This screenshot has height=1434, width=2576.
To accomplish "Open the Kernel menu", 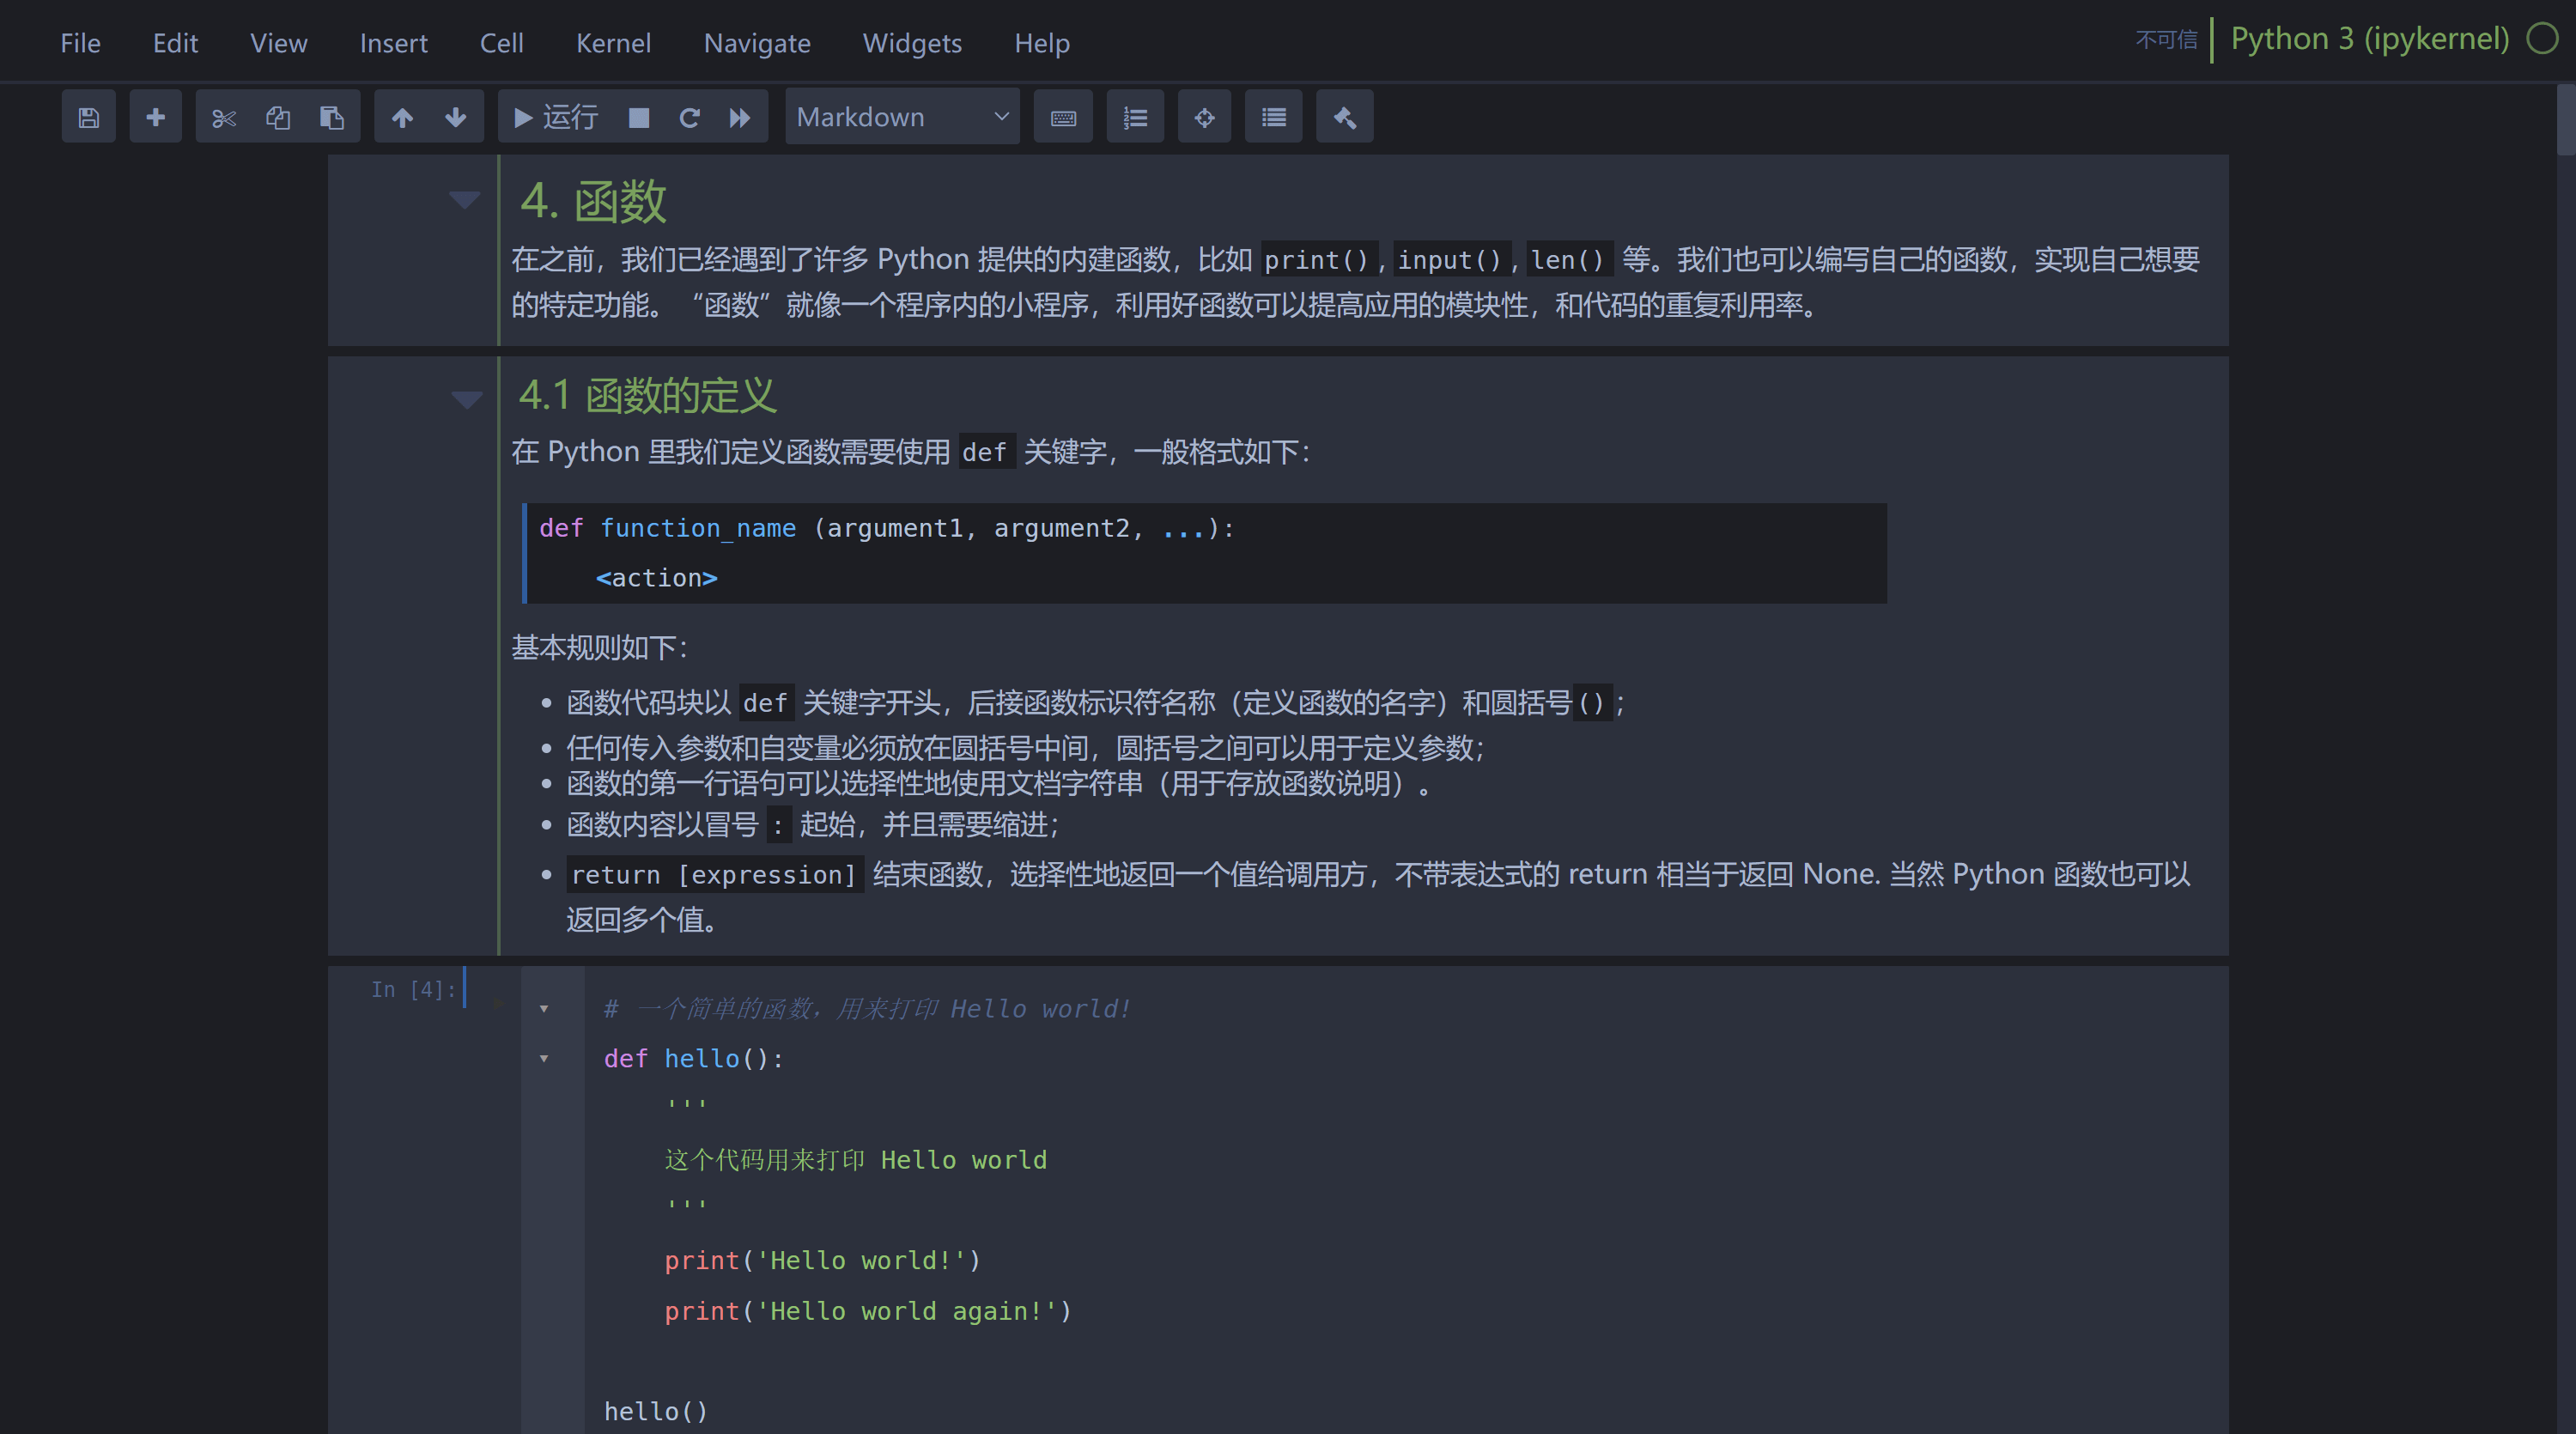I will pos(613,43).
